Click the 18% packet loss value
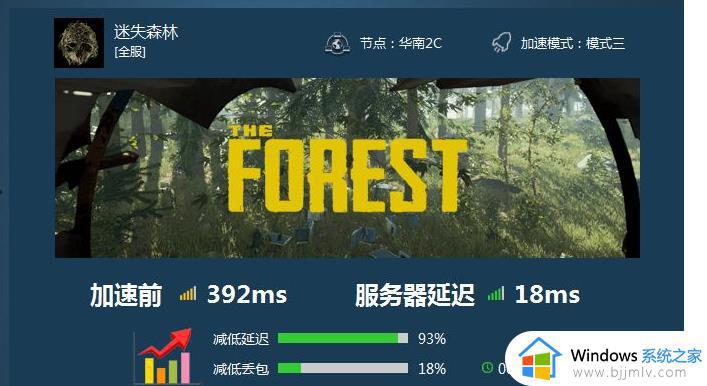The width and height of the screenshot is (707, 386). [432, 368]
